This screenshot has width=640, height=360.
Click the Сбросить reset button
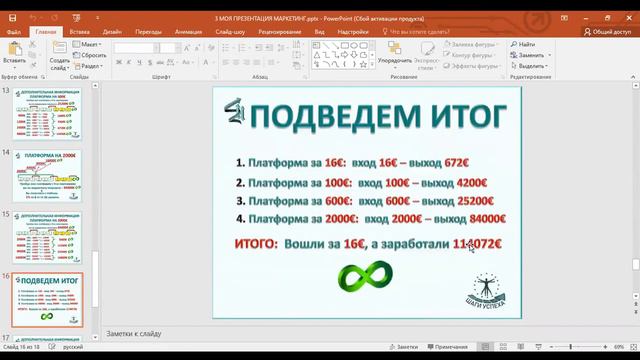pyautogui.click(x=89, y=55)
